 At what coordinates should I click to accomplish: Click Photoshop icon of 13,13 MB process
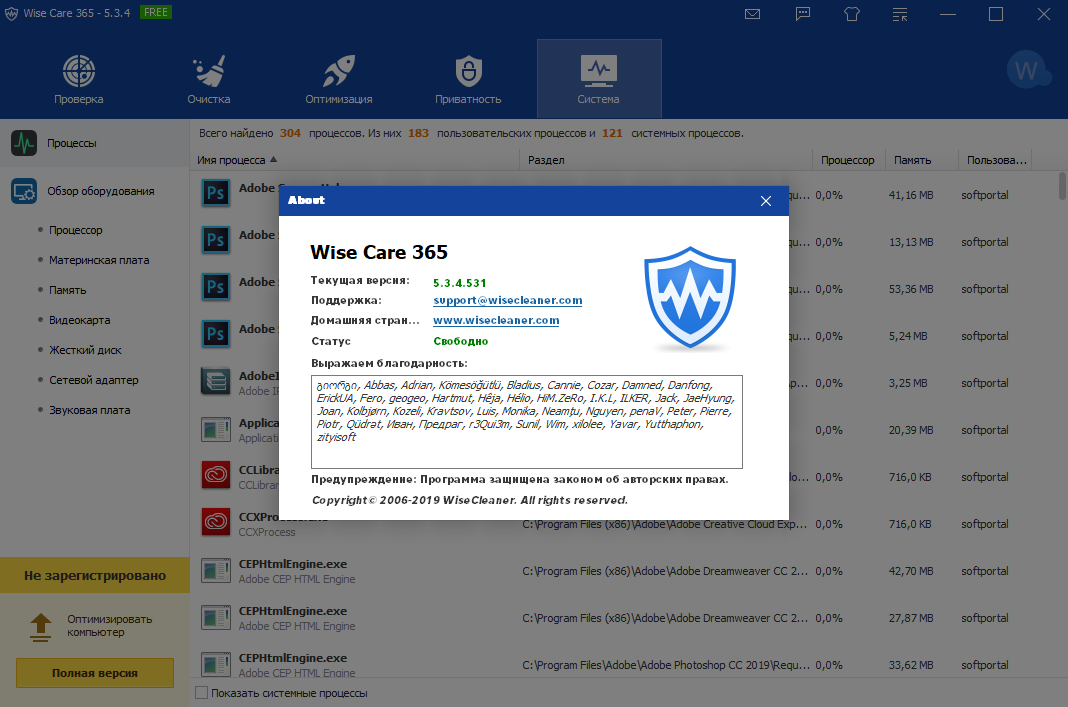pyautogui.click(x=216, y=240)
